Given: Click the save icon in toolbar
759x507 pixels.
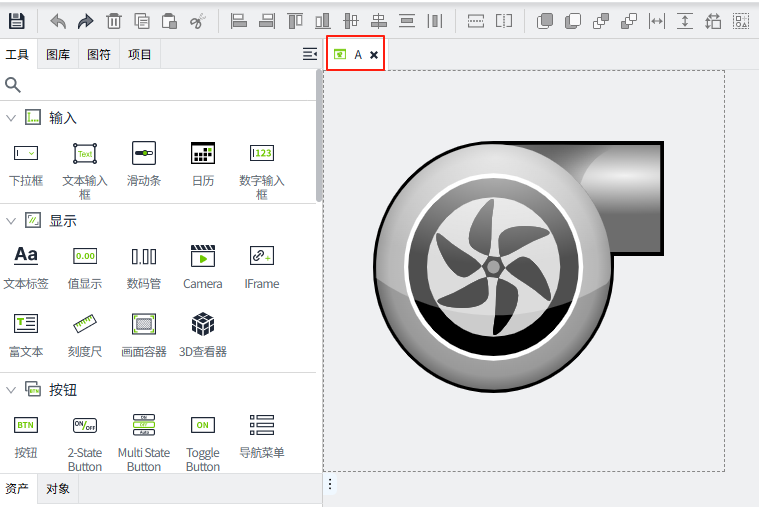Looking at the screenshot, I should point(17,20).
